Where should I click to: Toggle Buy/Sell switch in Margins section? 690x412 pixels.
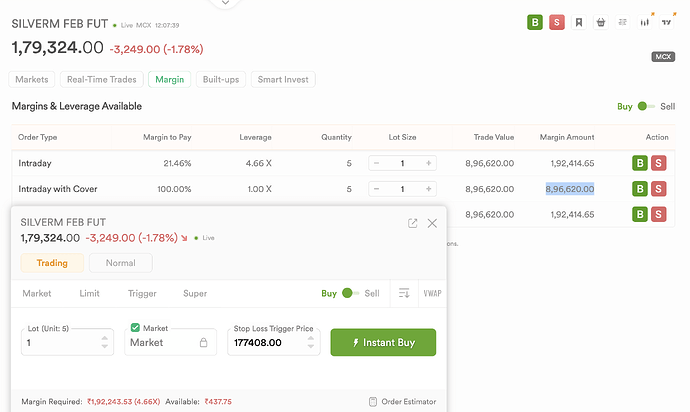coord(646,106)
